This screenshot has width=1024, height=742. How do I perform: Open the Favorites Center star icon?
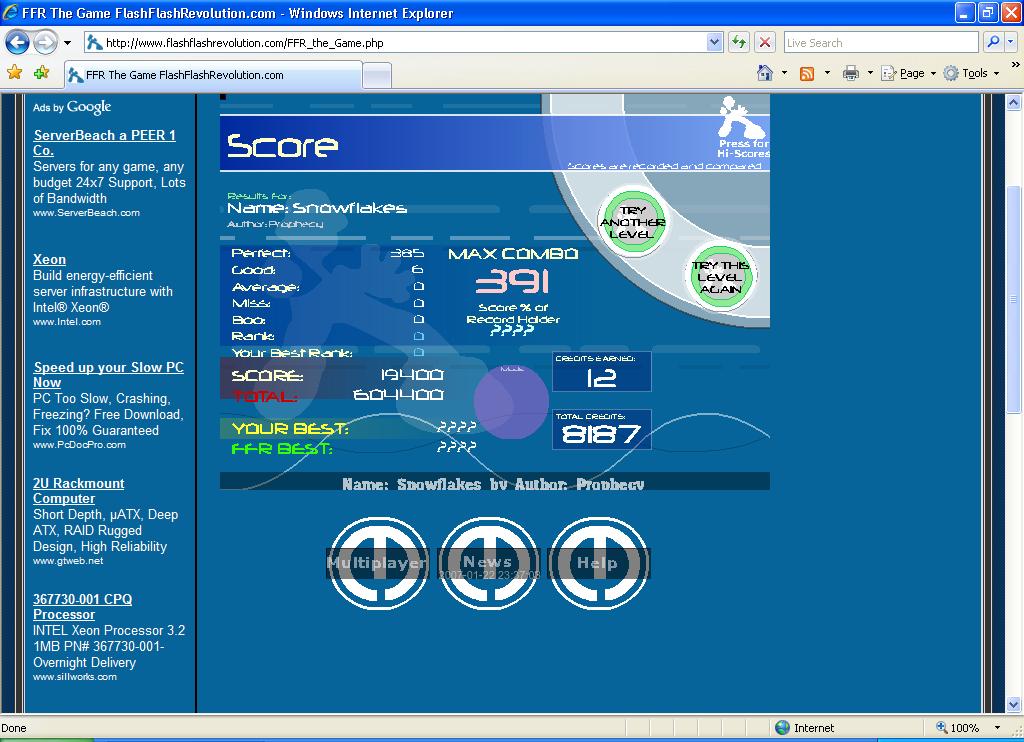tap(14, 73)
